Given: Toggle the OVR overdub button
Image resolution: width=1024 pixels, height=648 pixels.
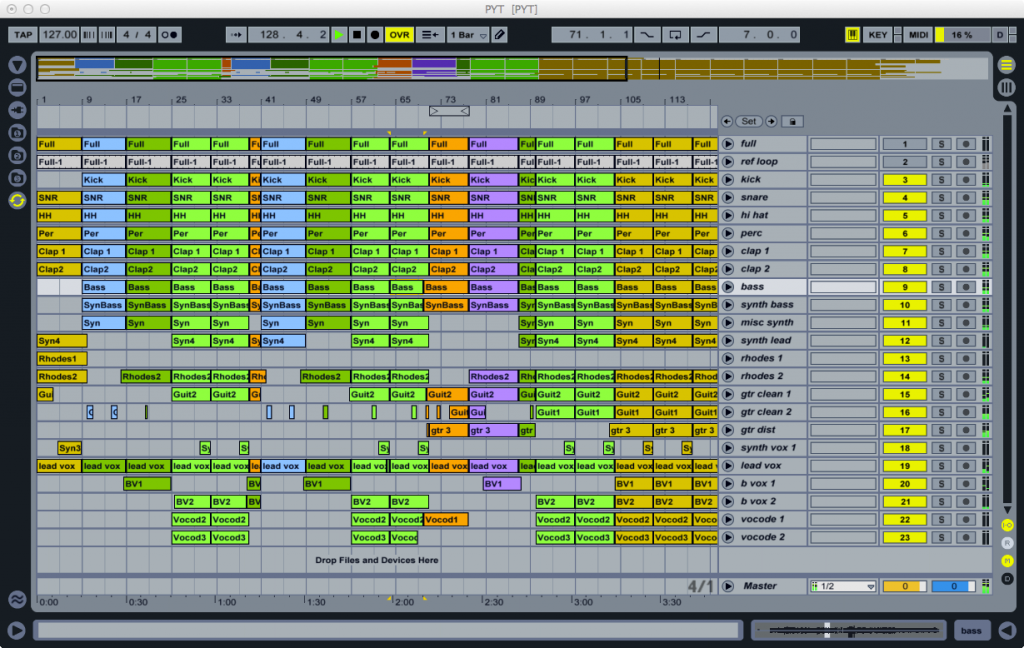Looking at the screenshot, I should (399, 35).
